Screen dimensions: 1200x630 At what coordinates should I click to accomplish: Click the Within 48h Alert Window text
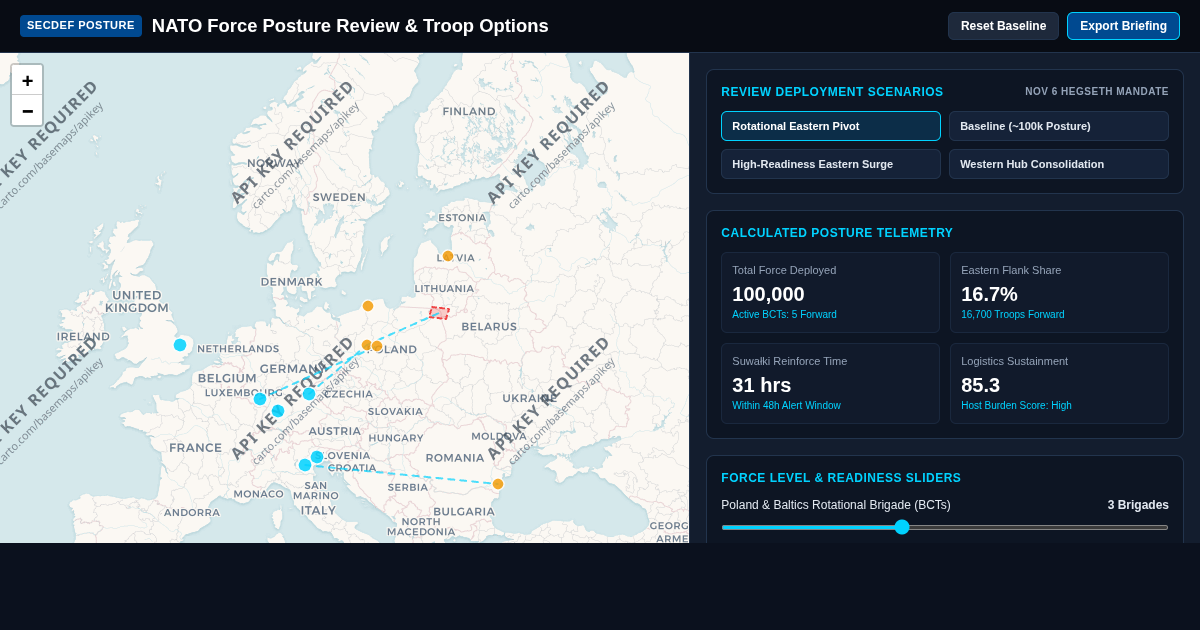pyautogui.click(x=786, y=405)
